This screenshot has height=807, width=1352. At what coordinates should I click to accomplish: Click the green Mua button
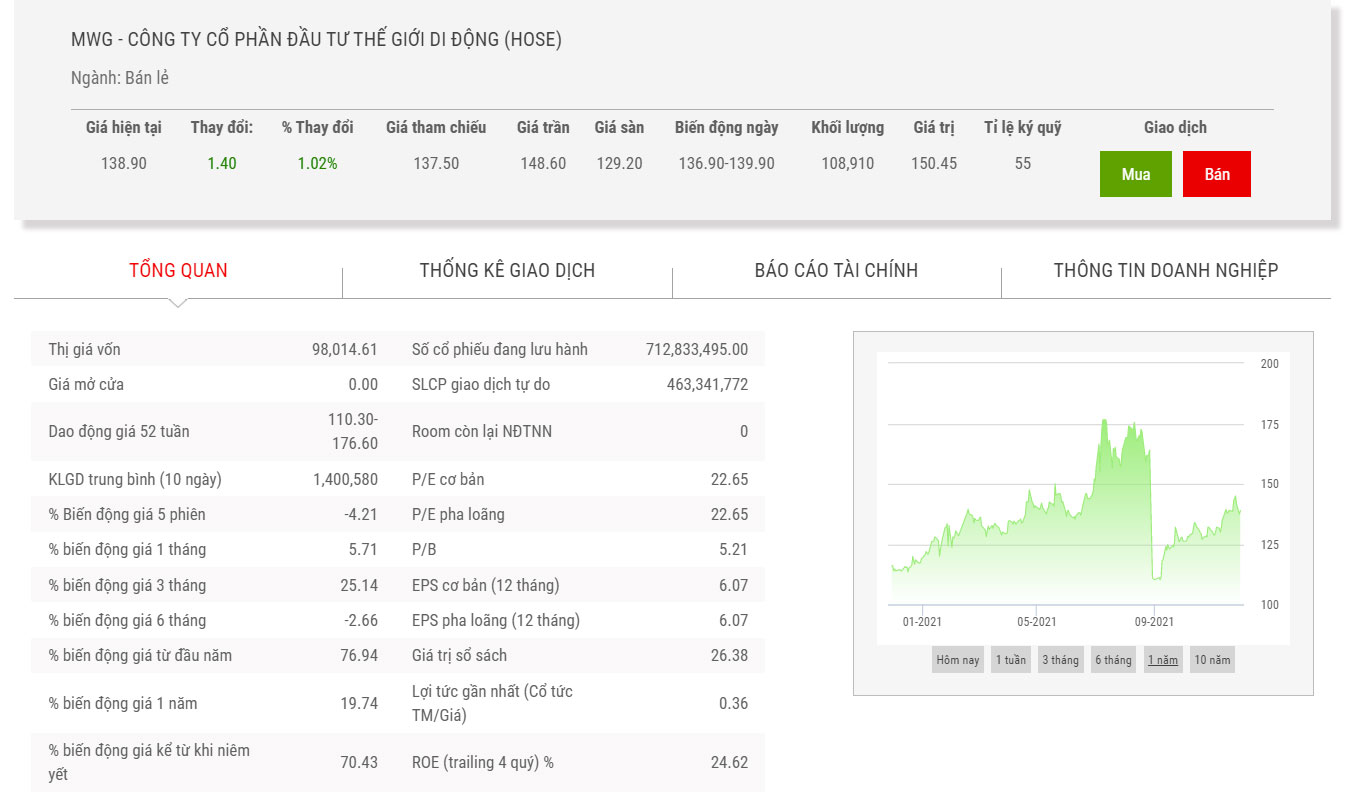(1135, 174)
